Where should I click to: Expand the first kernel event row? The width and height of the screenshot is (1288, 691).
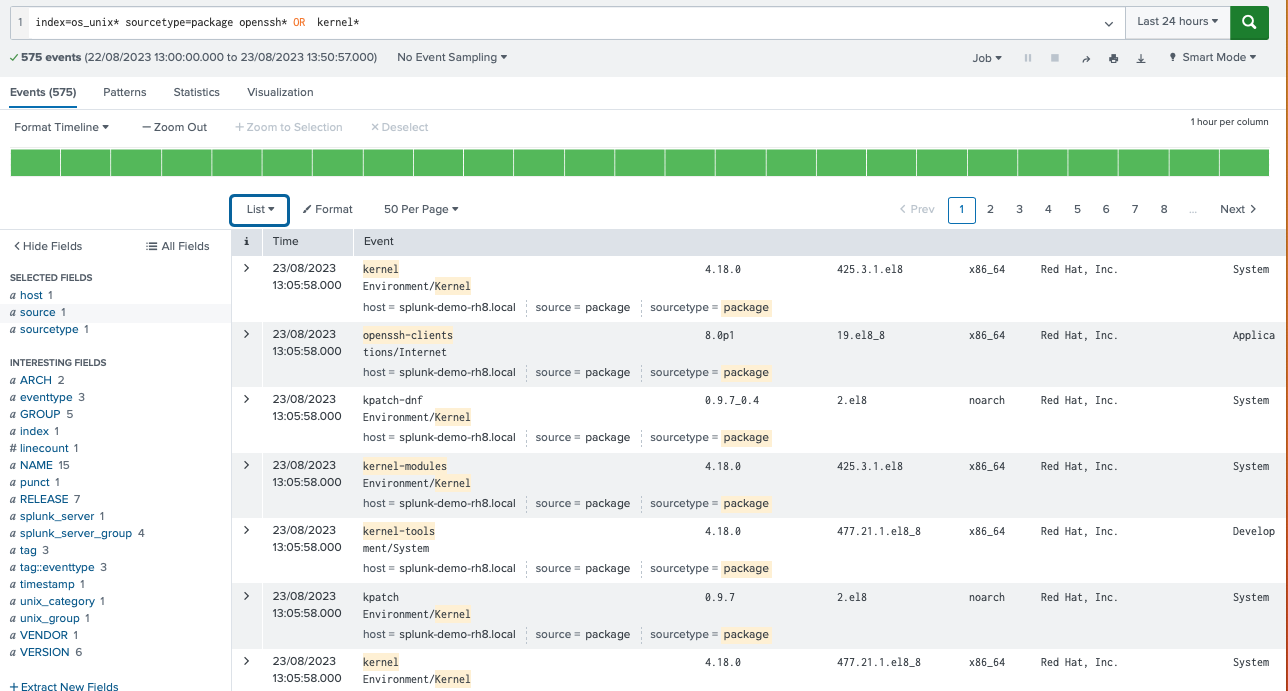point(247,268)
